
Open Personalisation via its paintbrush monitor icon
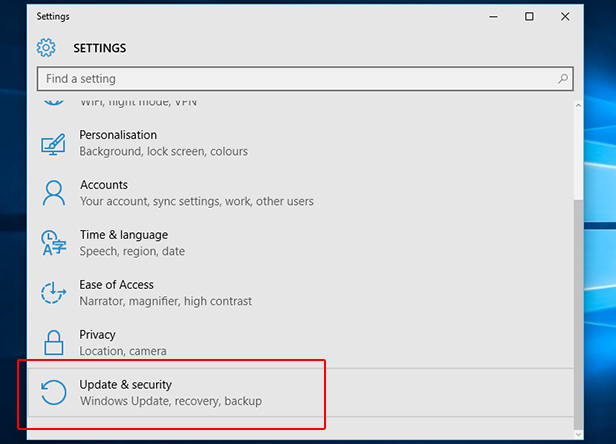(x=53, y=144)
